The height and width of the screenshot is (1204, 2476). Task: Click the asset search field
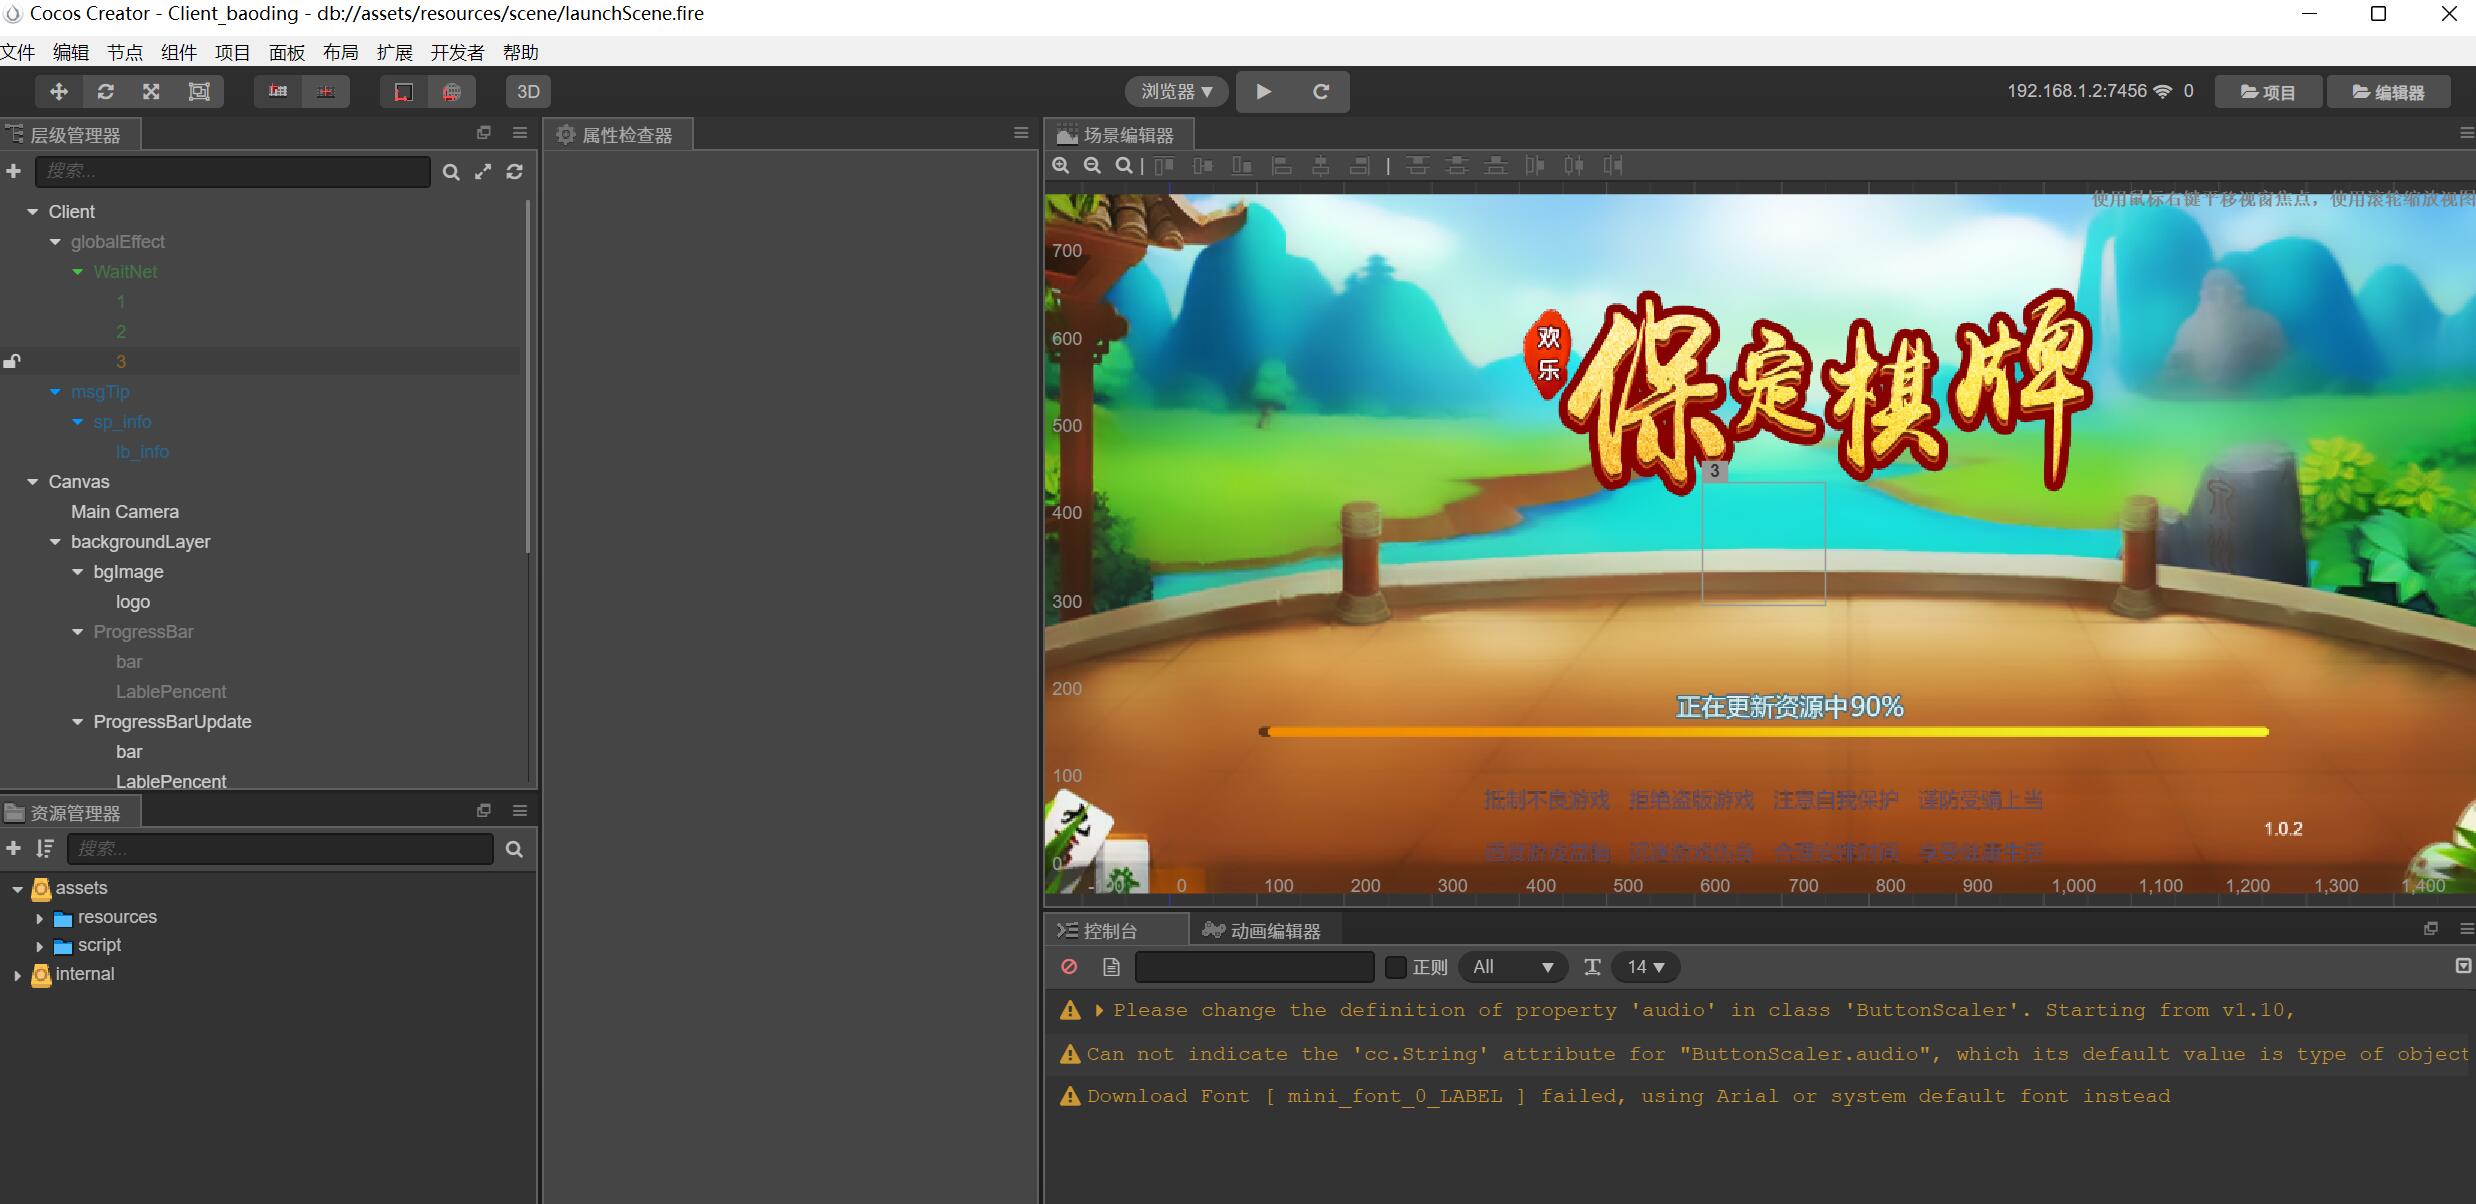point(281,849)
